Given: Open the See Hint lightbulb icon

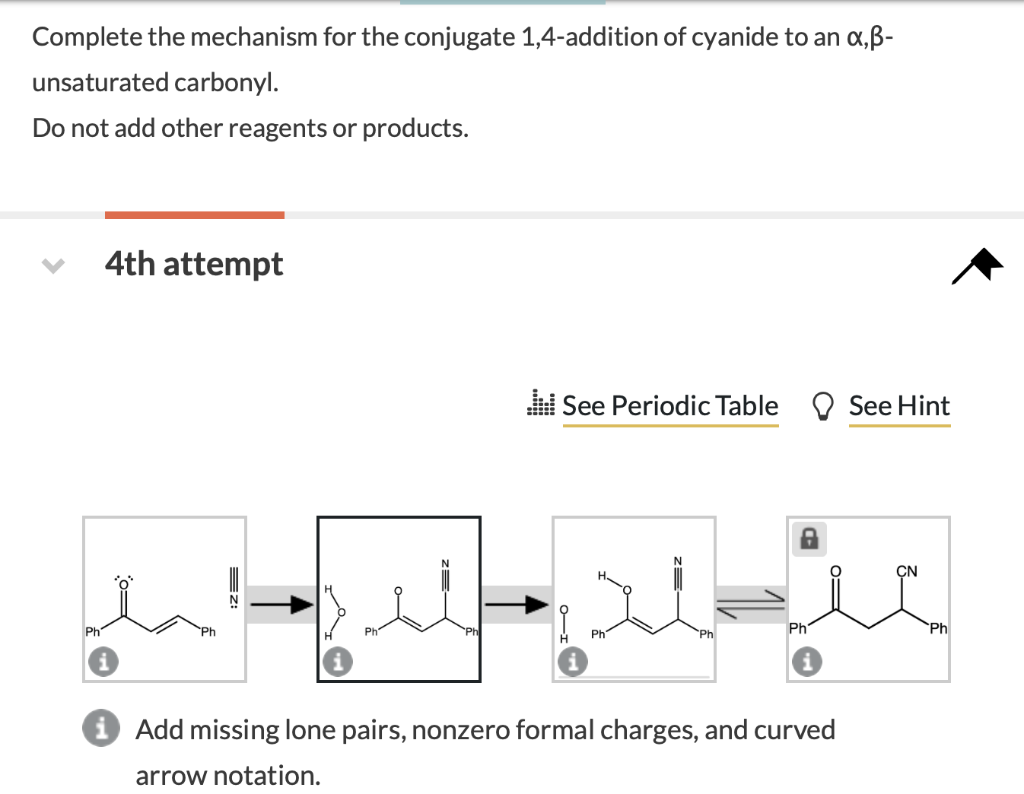Looking at the screenshot, I should (x=823, y=404).
